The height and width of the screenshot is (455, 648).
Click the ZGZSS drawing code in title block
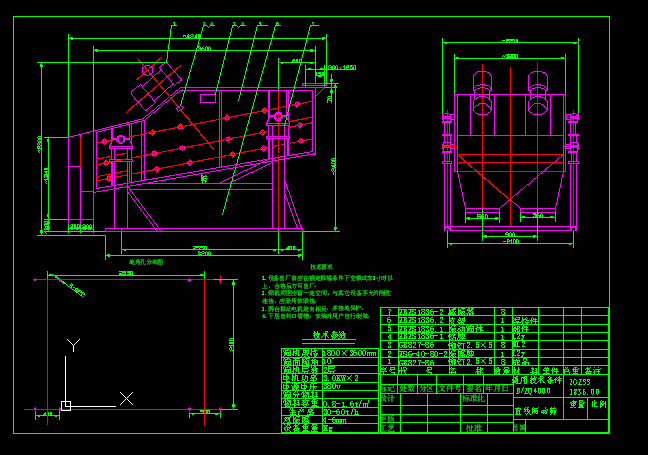coord(580,382)
